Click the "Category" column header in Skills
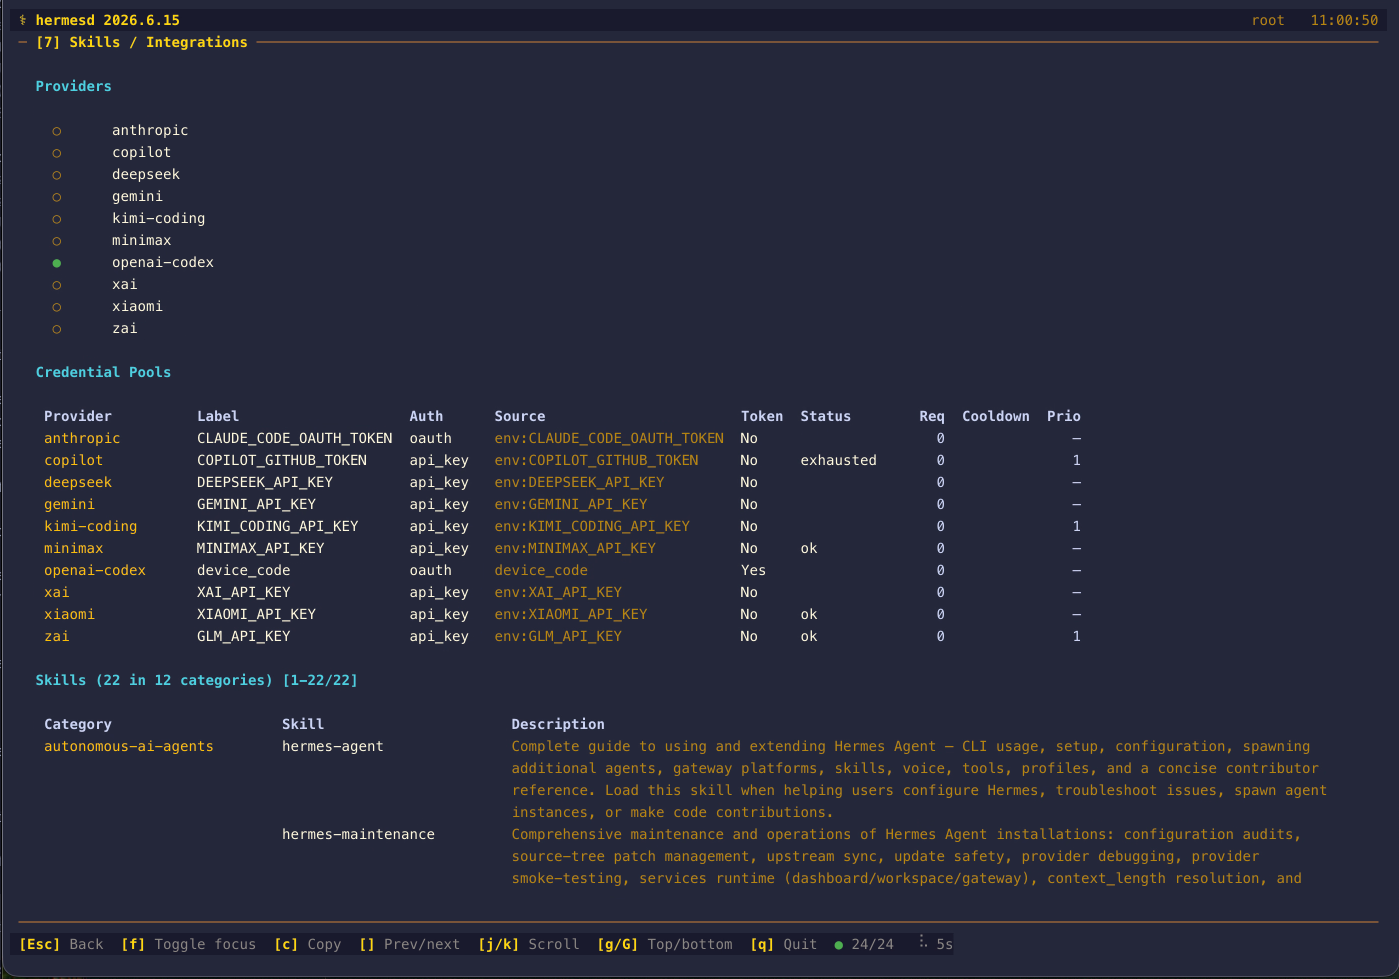Viewport: 1399px width, 979px height. (78, 724)
